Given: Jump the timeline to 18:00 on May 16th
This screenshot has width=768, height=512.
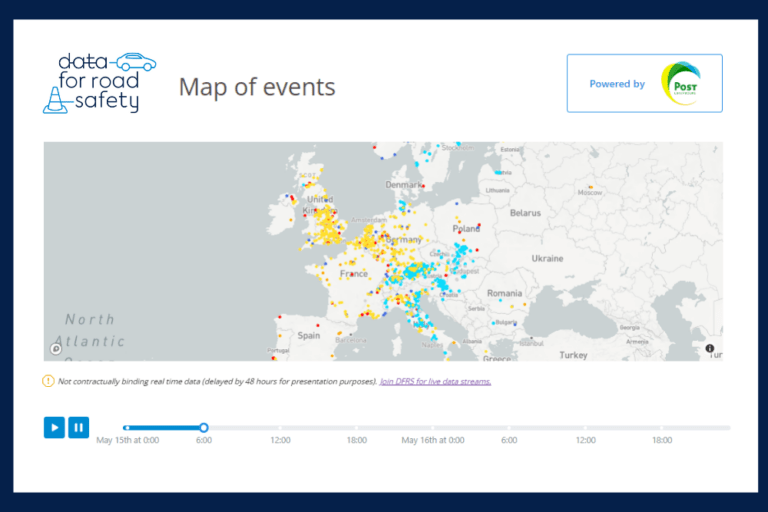Looking at the screenshot, I should coord(662,428).
